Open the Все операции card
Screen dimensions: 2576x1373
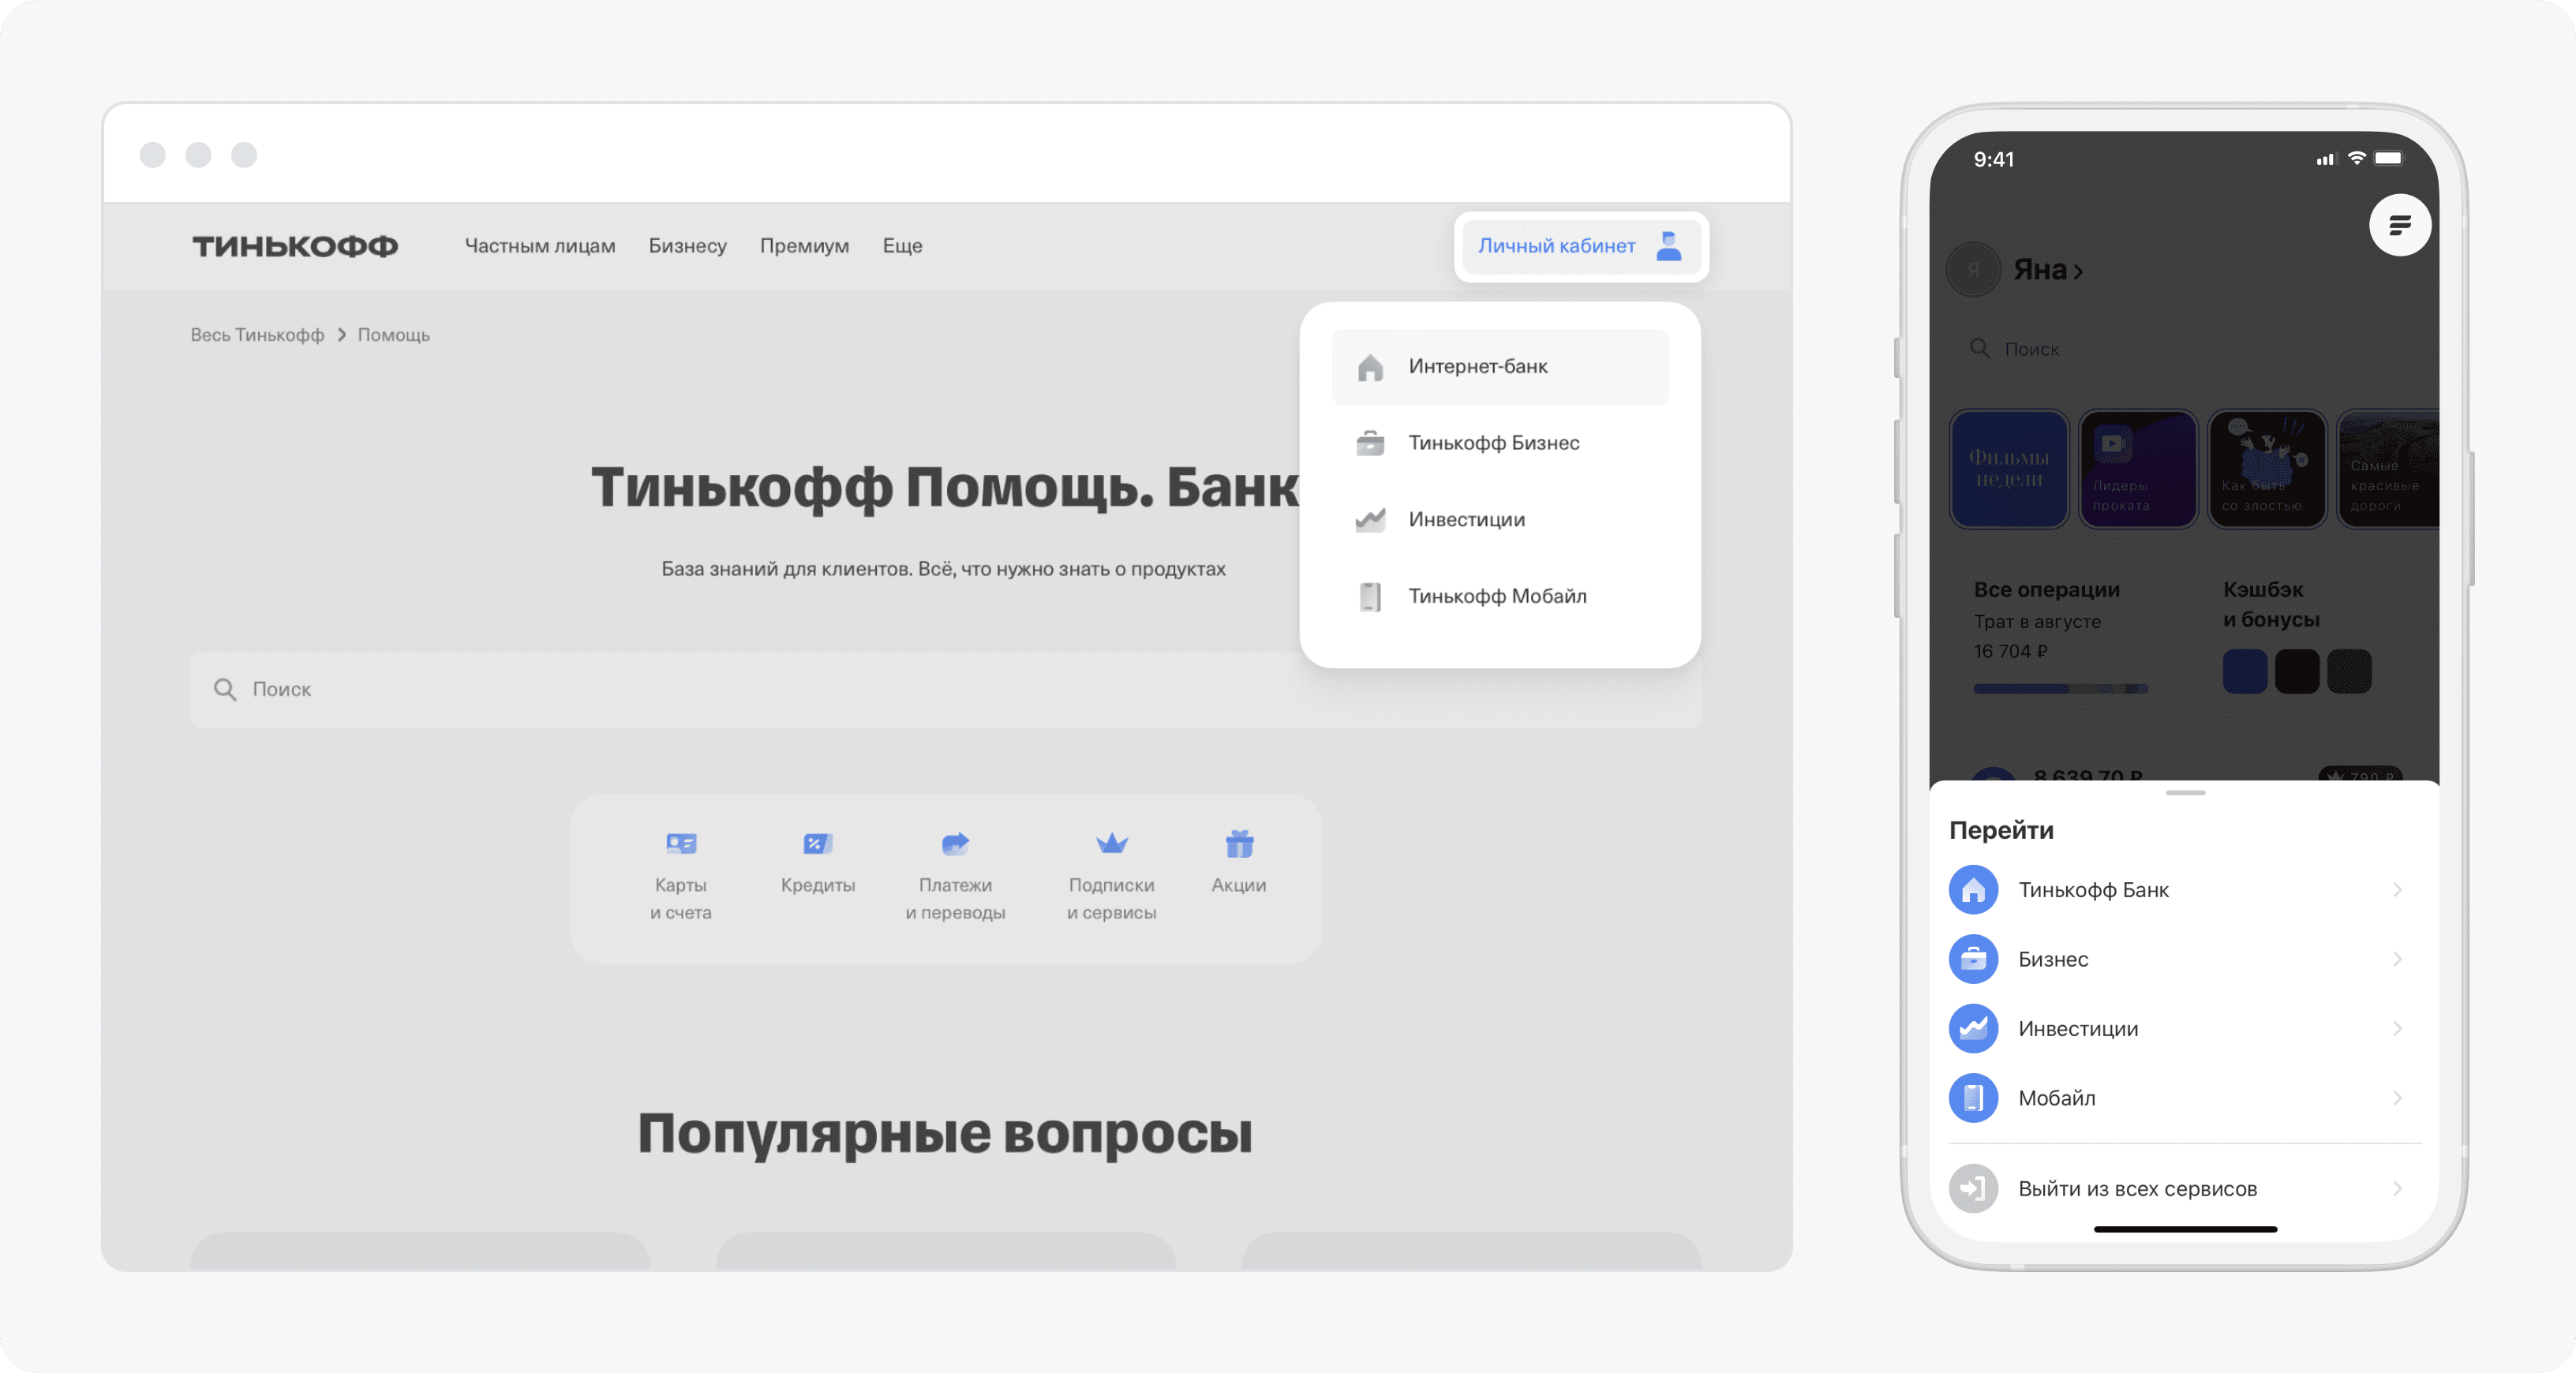click(2060, 635)
